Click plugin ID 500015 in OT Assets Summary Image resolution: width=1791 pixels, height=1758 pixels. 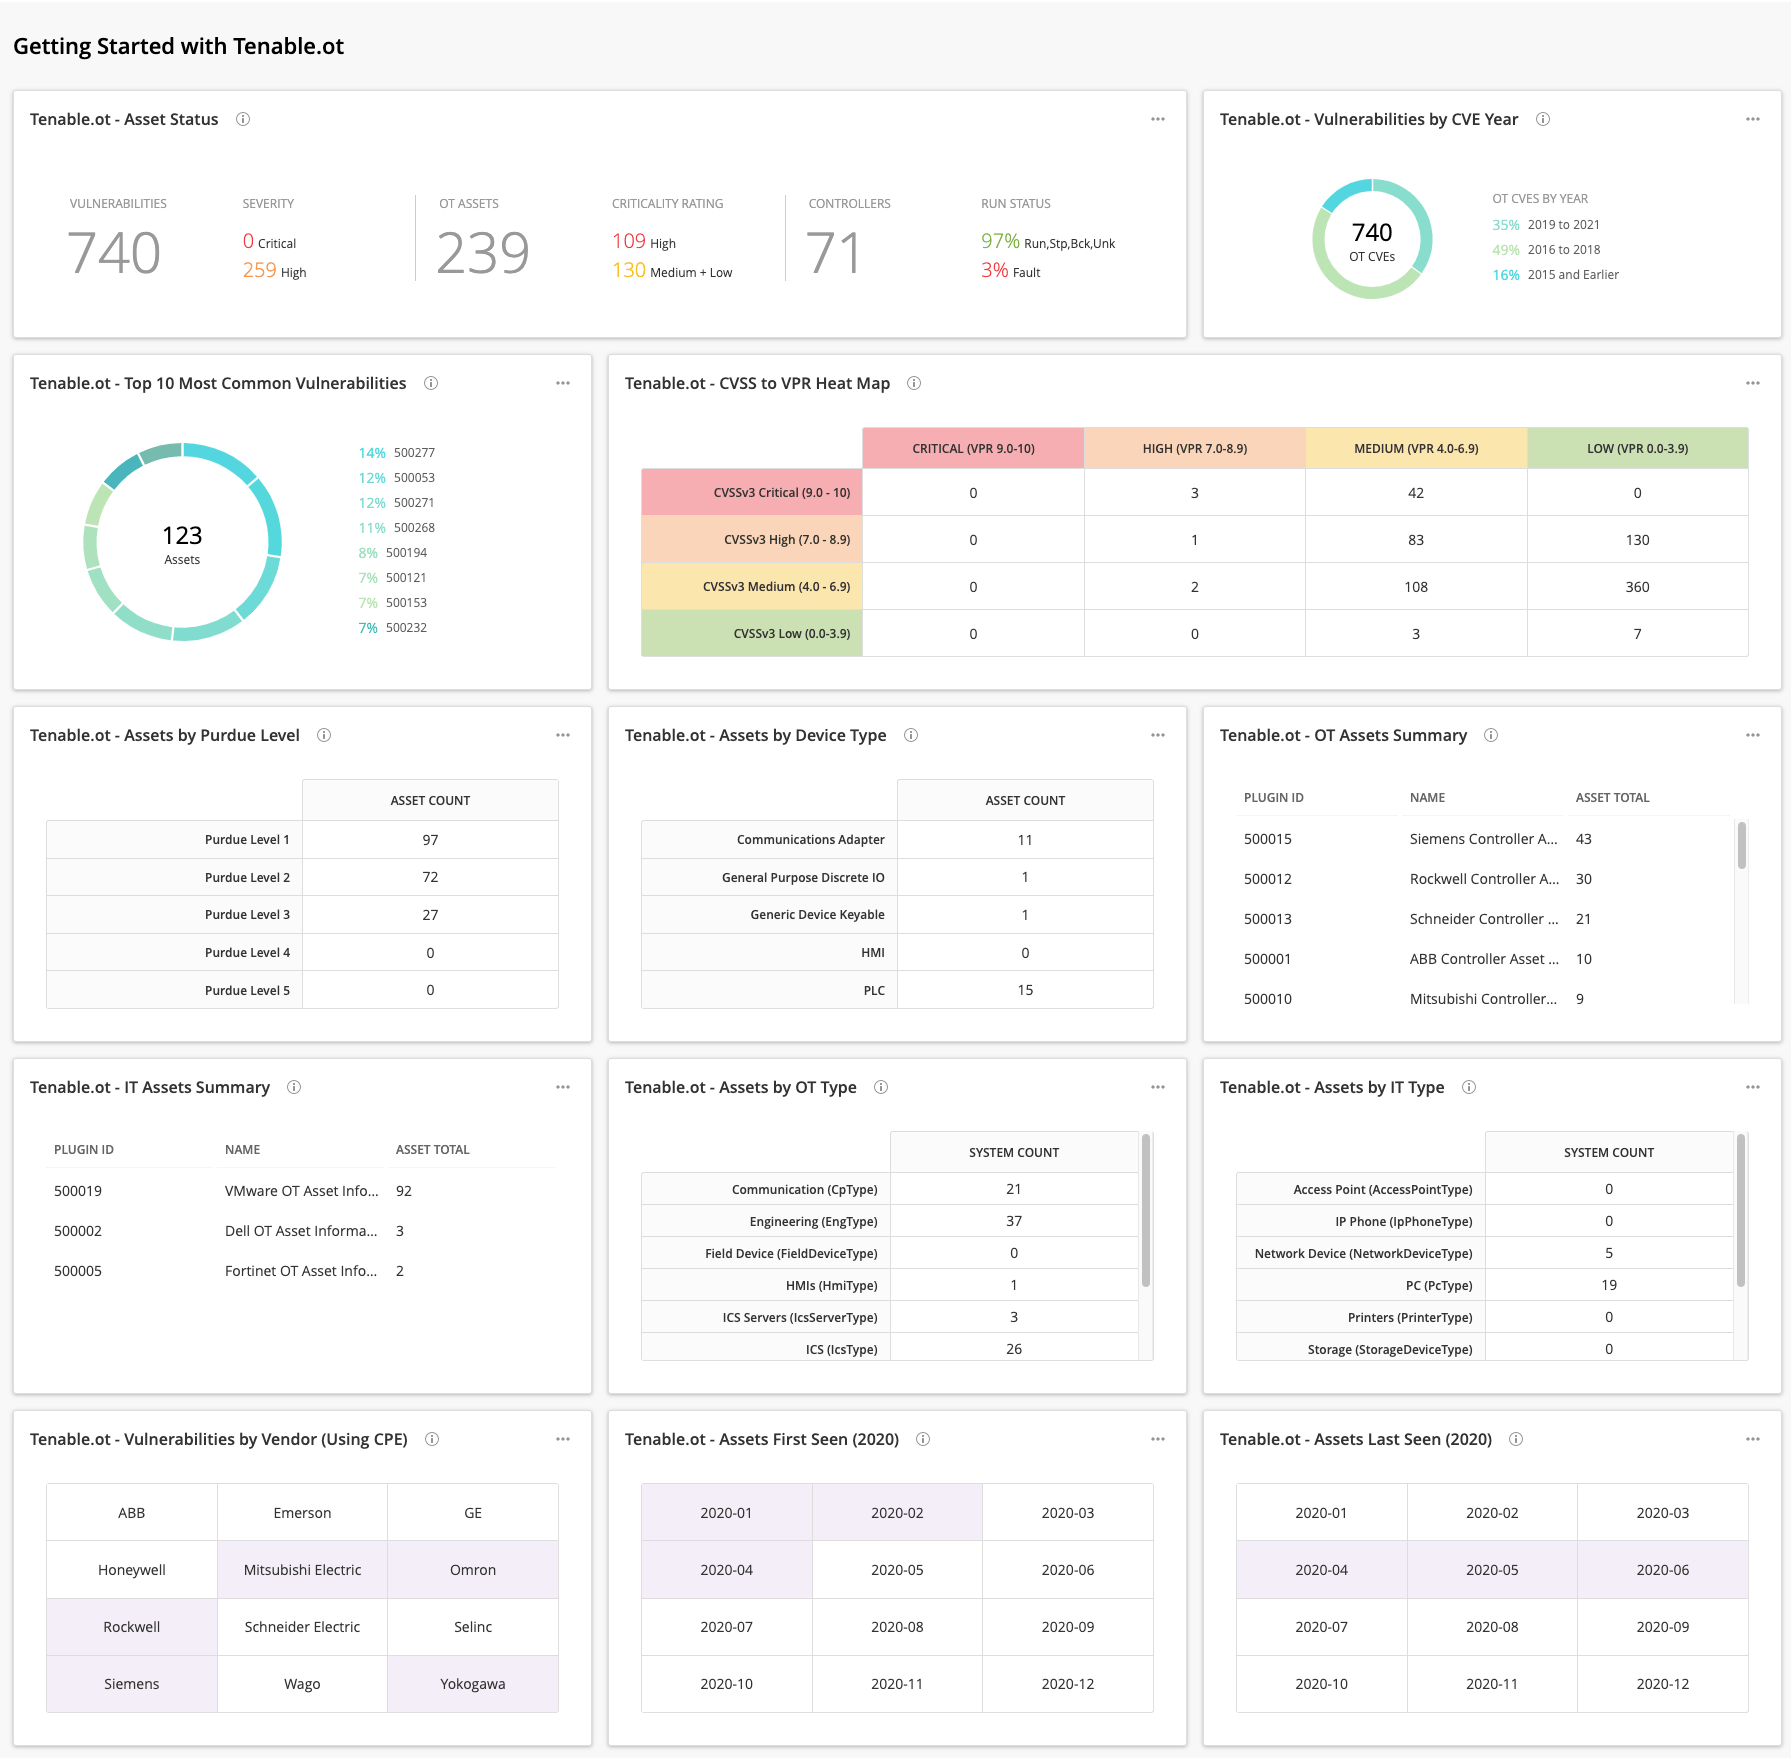point(1267,839)
